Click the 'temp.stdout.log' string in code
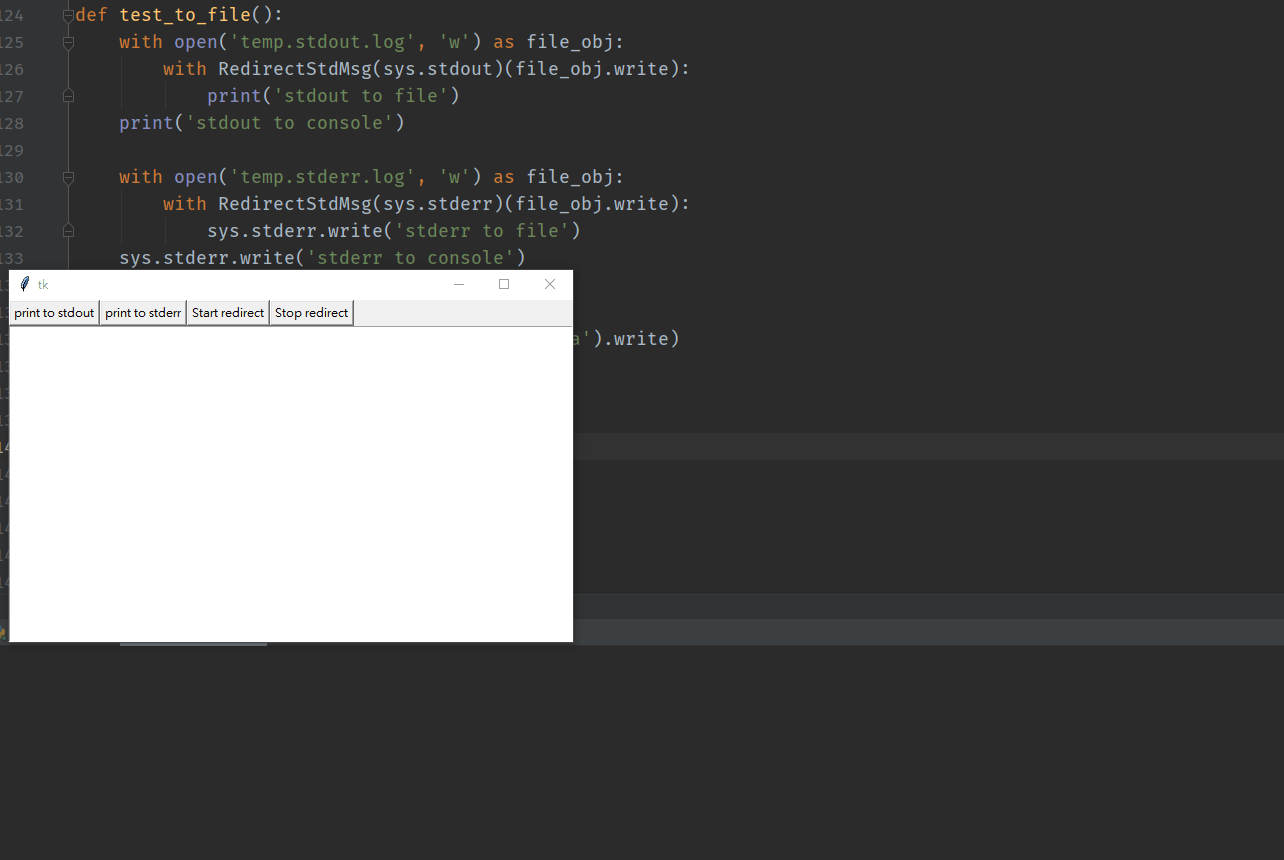 323,42
